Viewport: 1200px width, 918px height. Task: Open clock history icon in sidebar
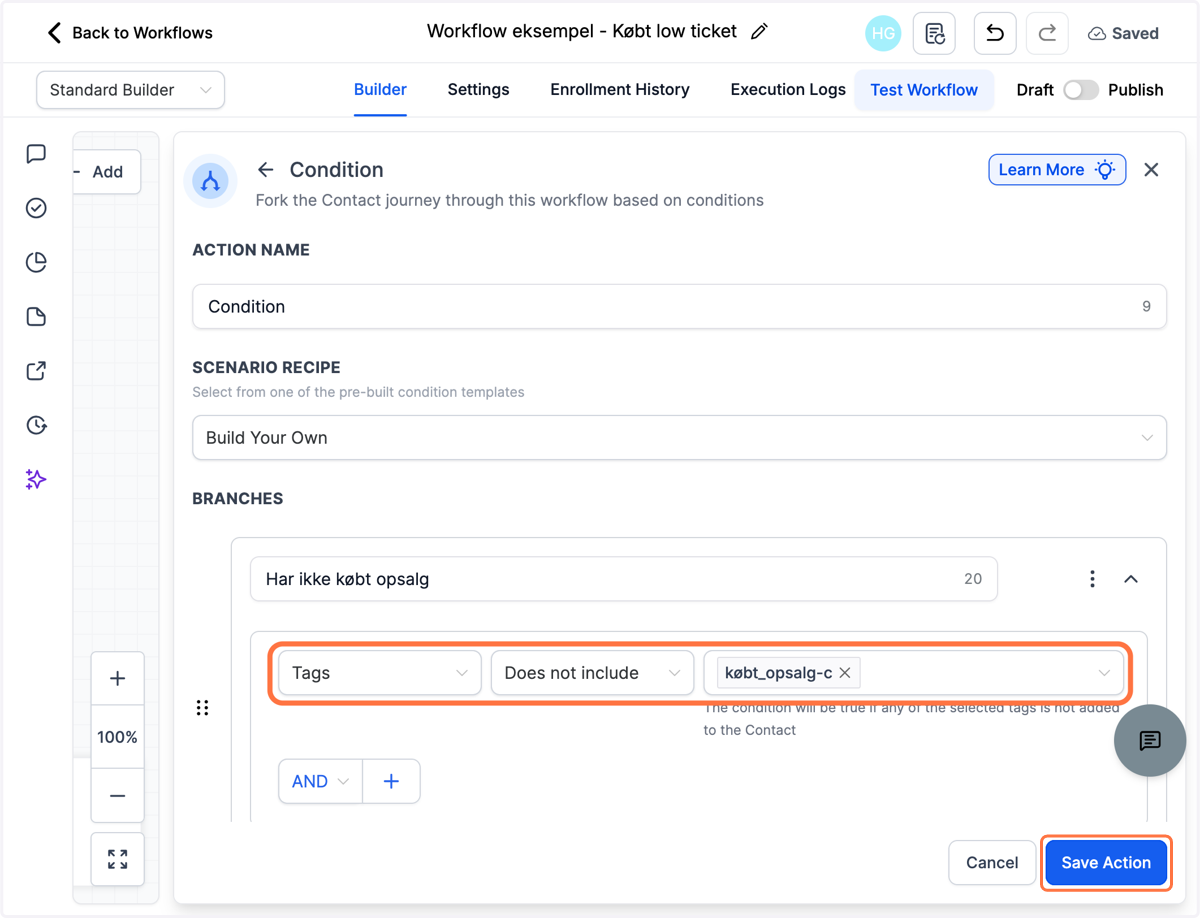coord(36,425)
